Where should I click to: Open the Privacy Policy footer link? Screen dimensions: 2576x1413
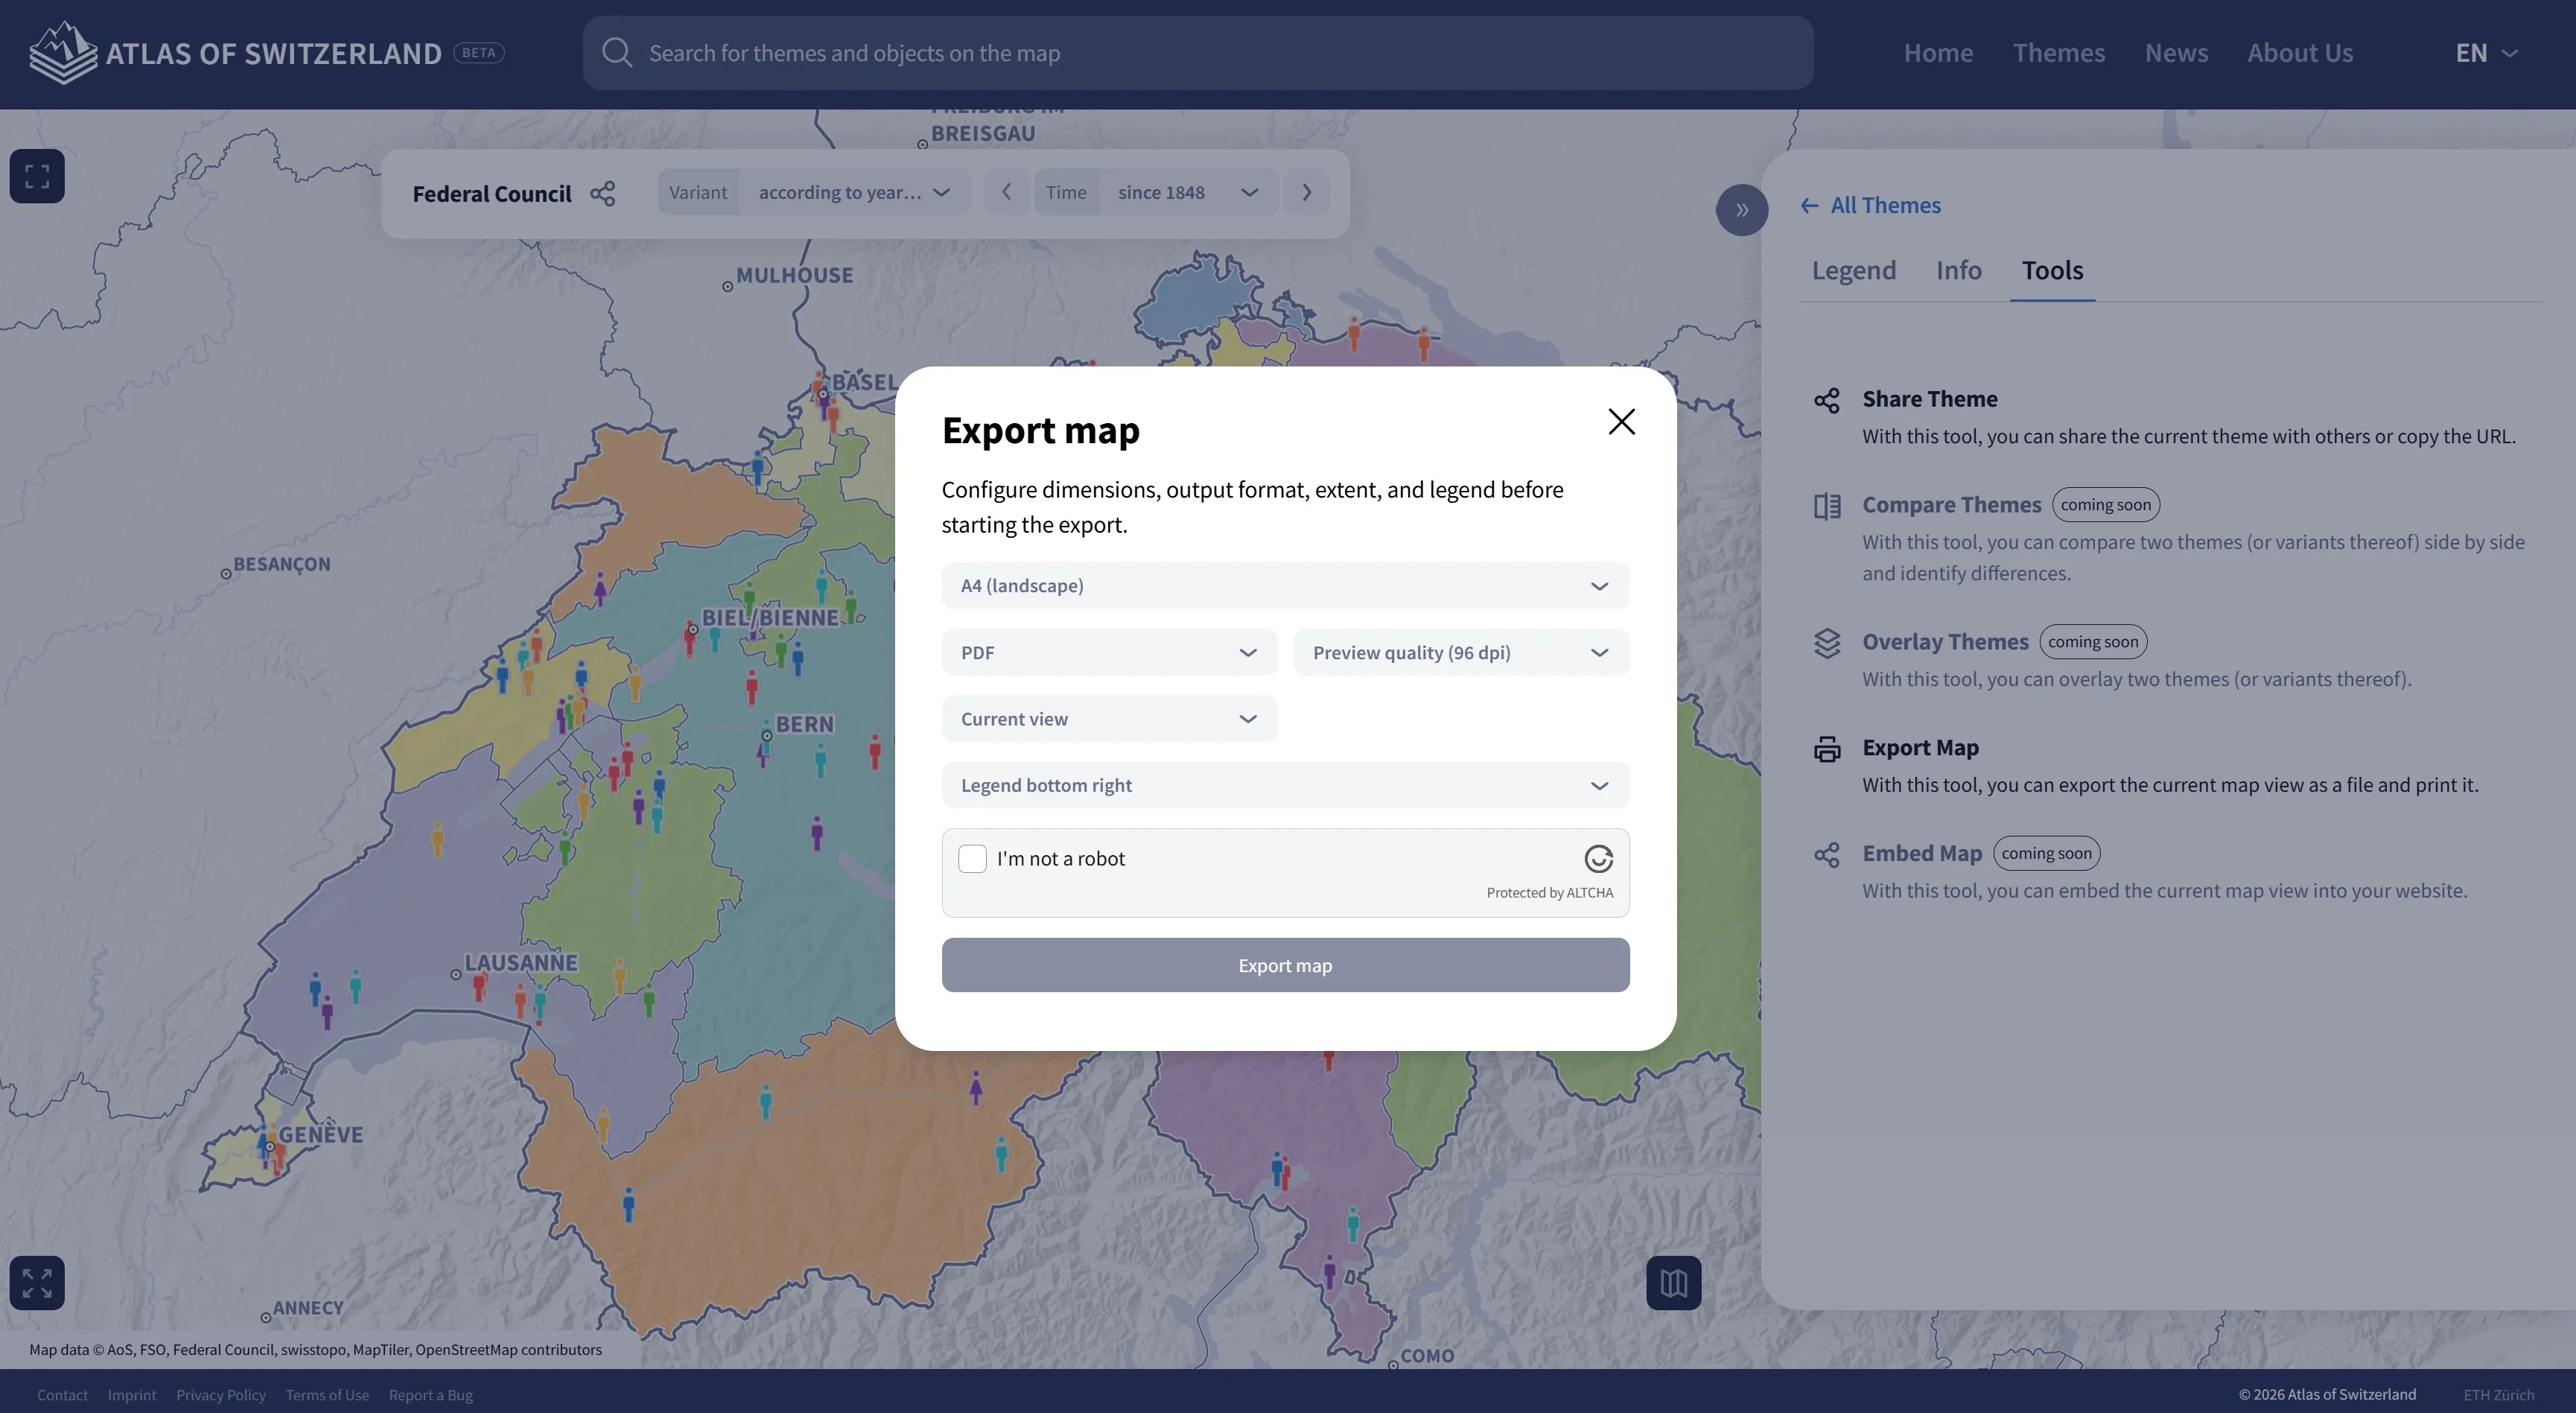point(221,1395)
